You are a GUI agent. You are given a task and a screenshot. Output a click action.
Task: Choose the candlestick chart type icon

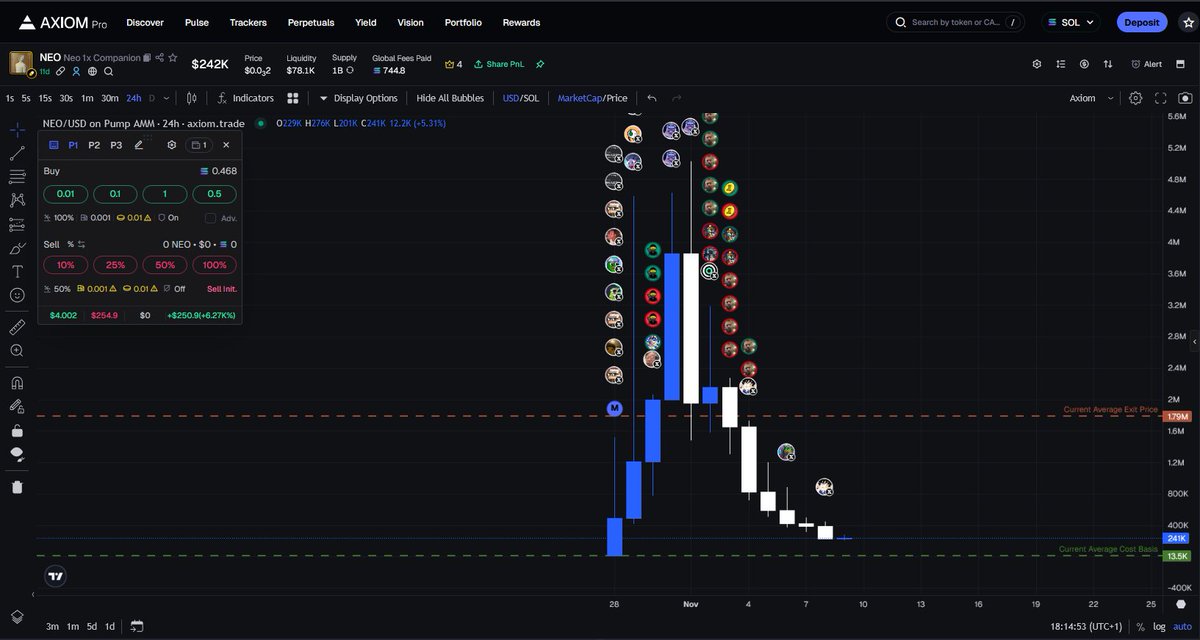pyautogui.click(x=190, y=98)
